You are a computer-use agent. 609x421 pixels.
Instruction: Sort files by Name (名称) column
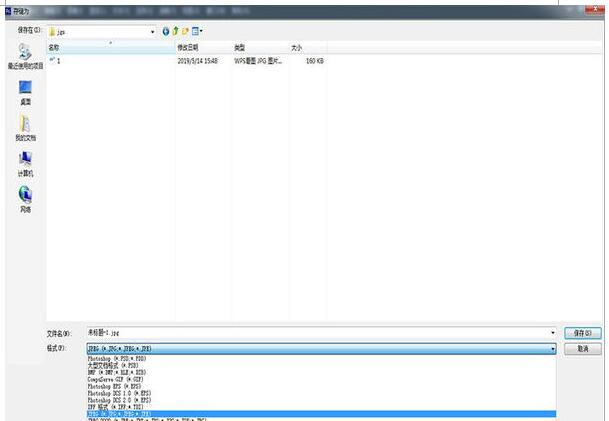click(111, 47)
